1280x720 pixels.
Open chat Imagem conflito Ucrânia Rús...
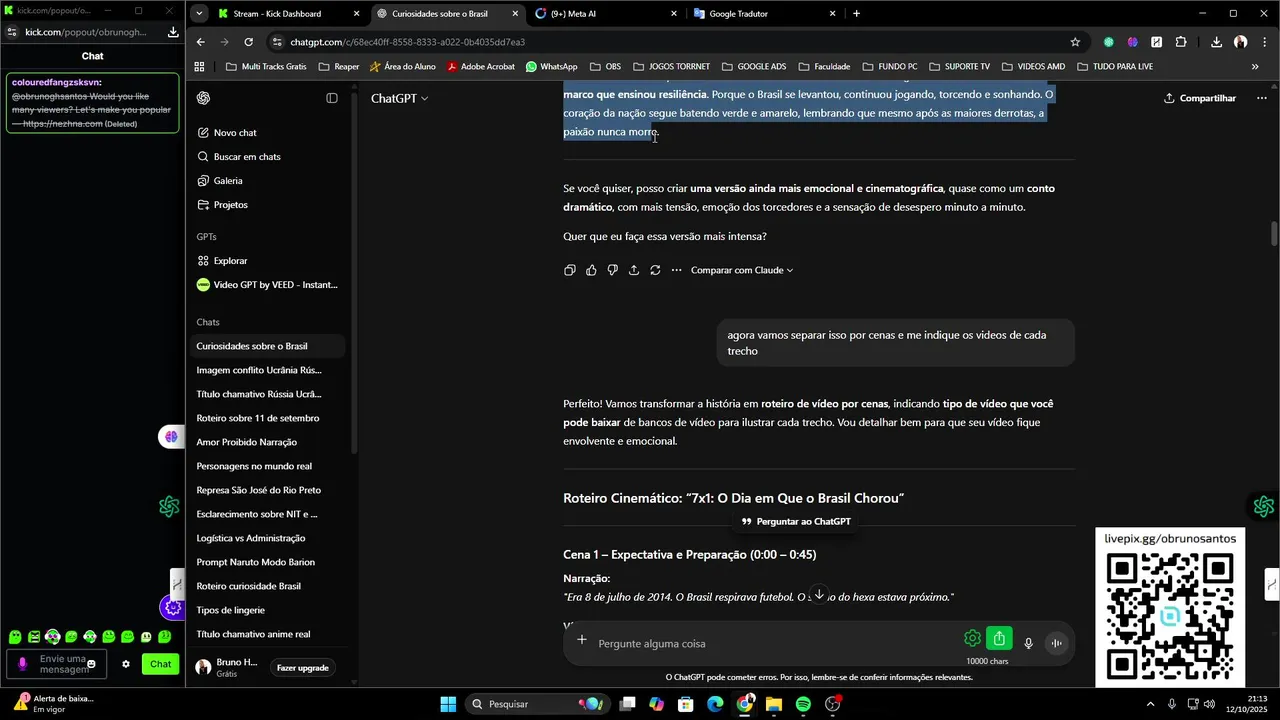[x=259, y=370]
